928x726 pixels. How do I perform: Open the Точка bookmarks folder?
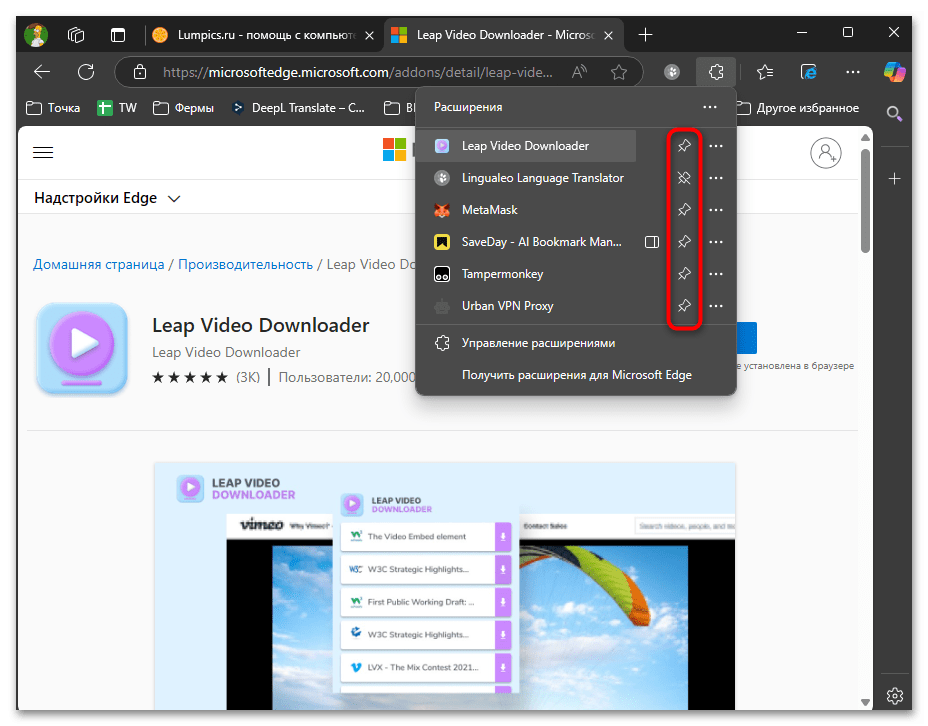tap(53, 108)
